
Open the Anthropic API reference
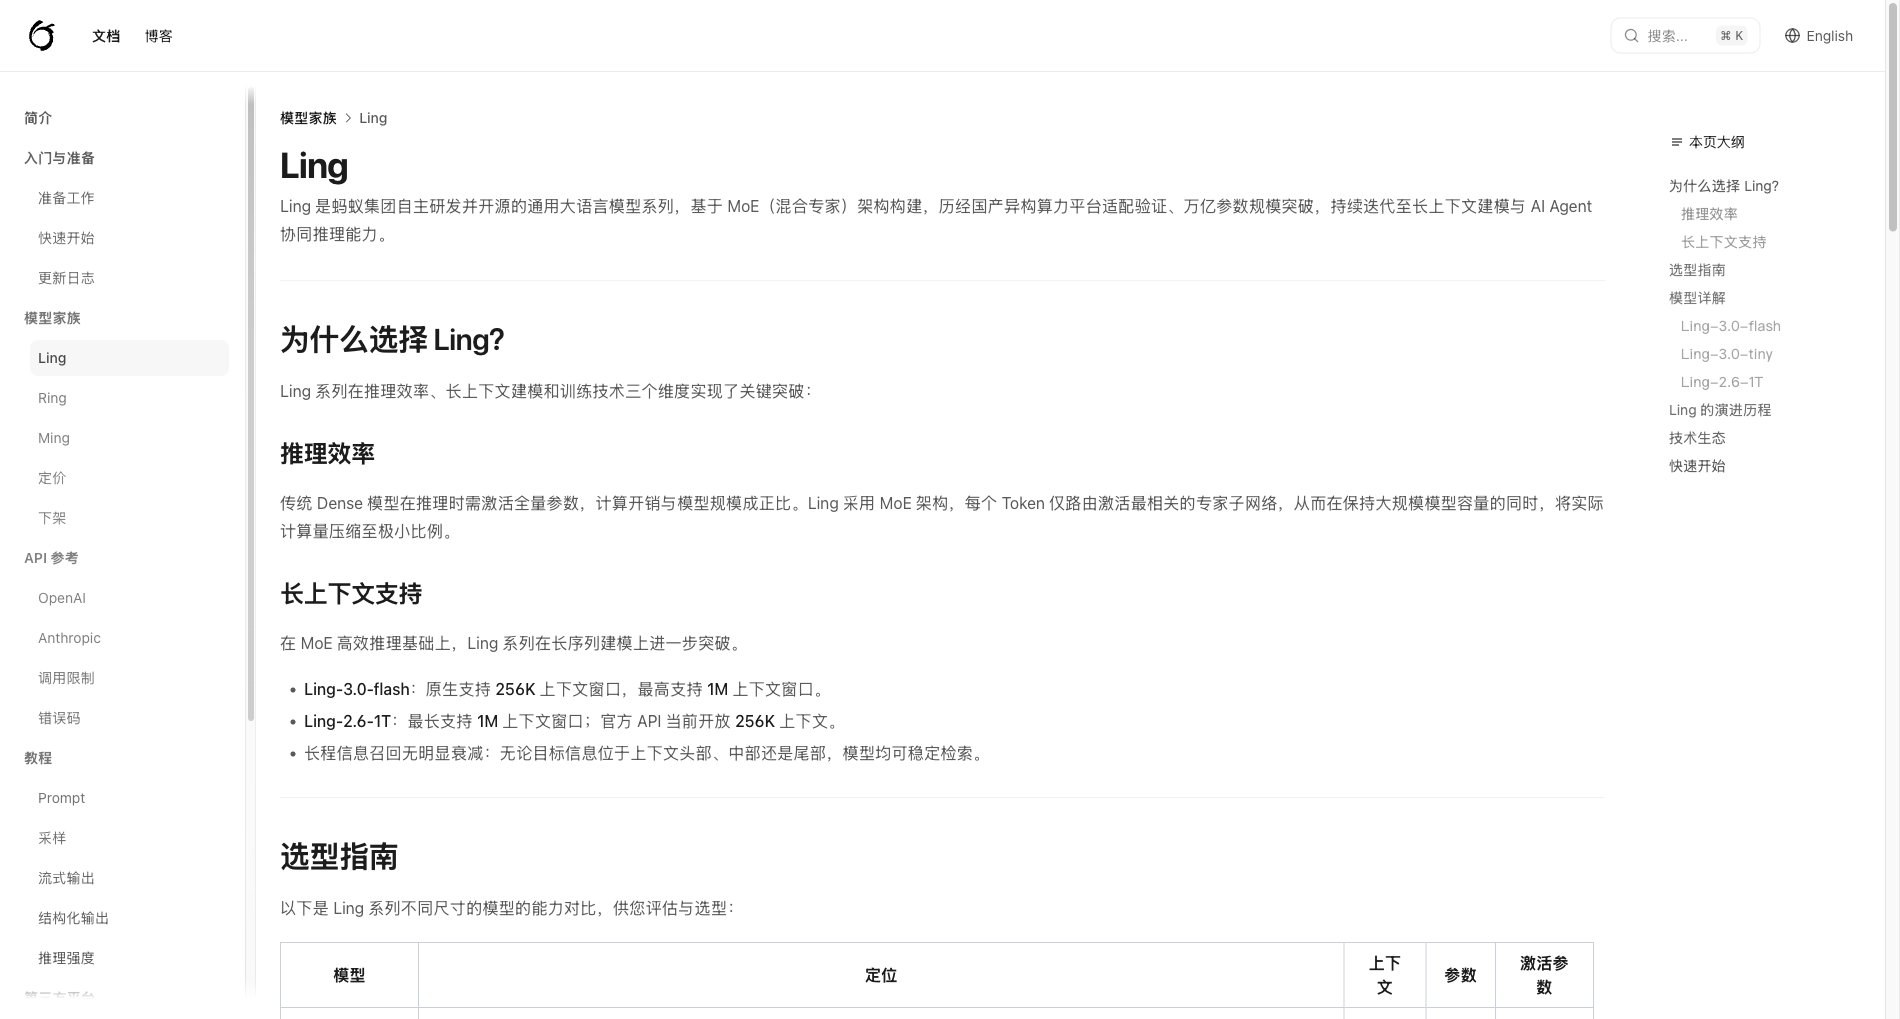tap(69, 638)
